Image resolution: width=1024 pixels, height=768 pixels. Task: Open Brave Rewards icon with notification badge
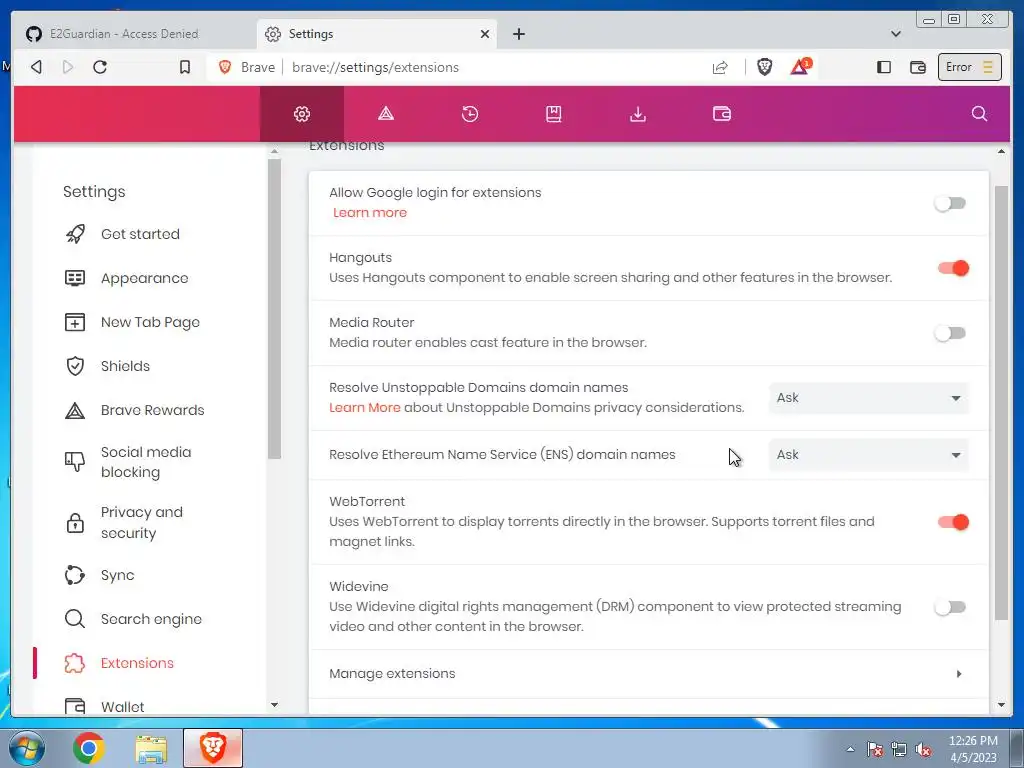[801, 66]
